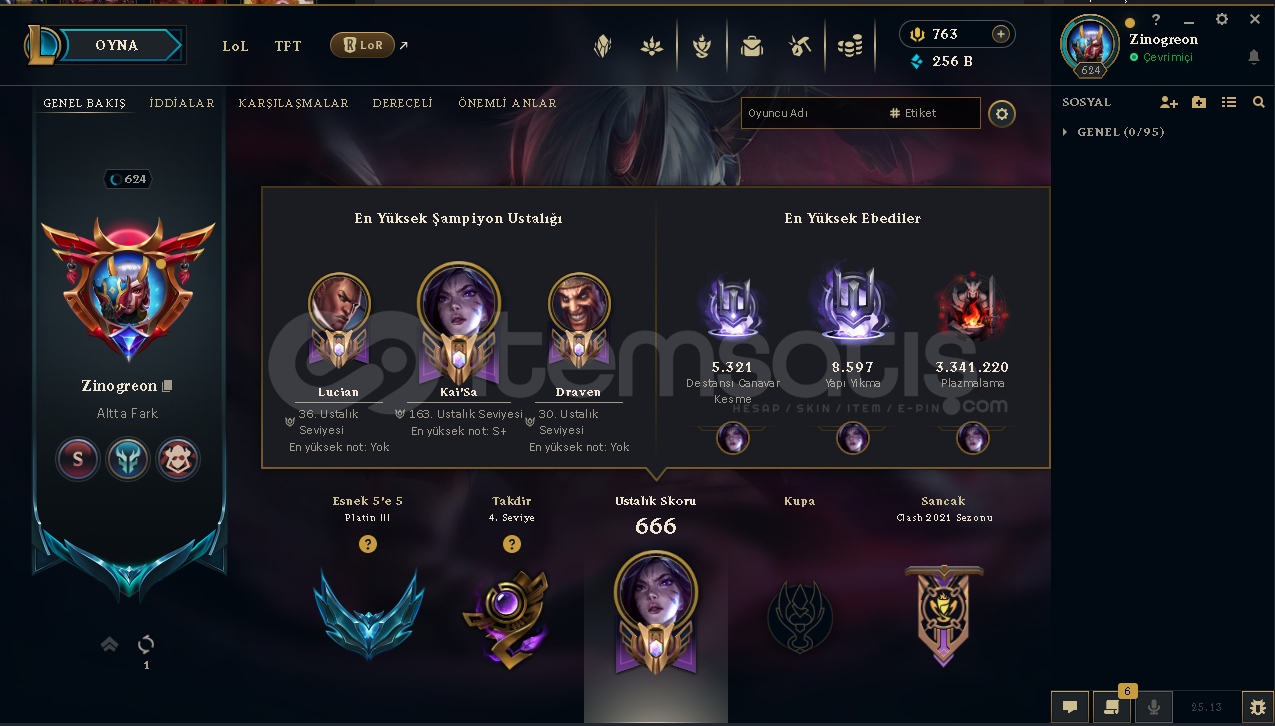Open the Store coins icon
1275x726 pixels.
[x=851, y=46]
